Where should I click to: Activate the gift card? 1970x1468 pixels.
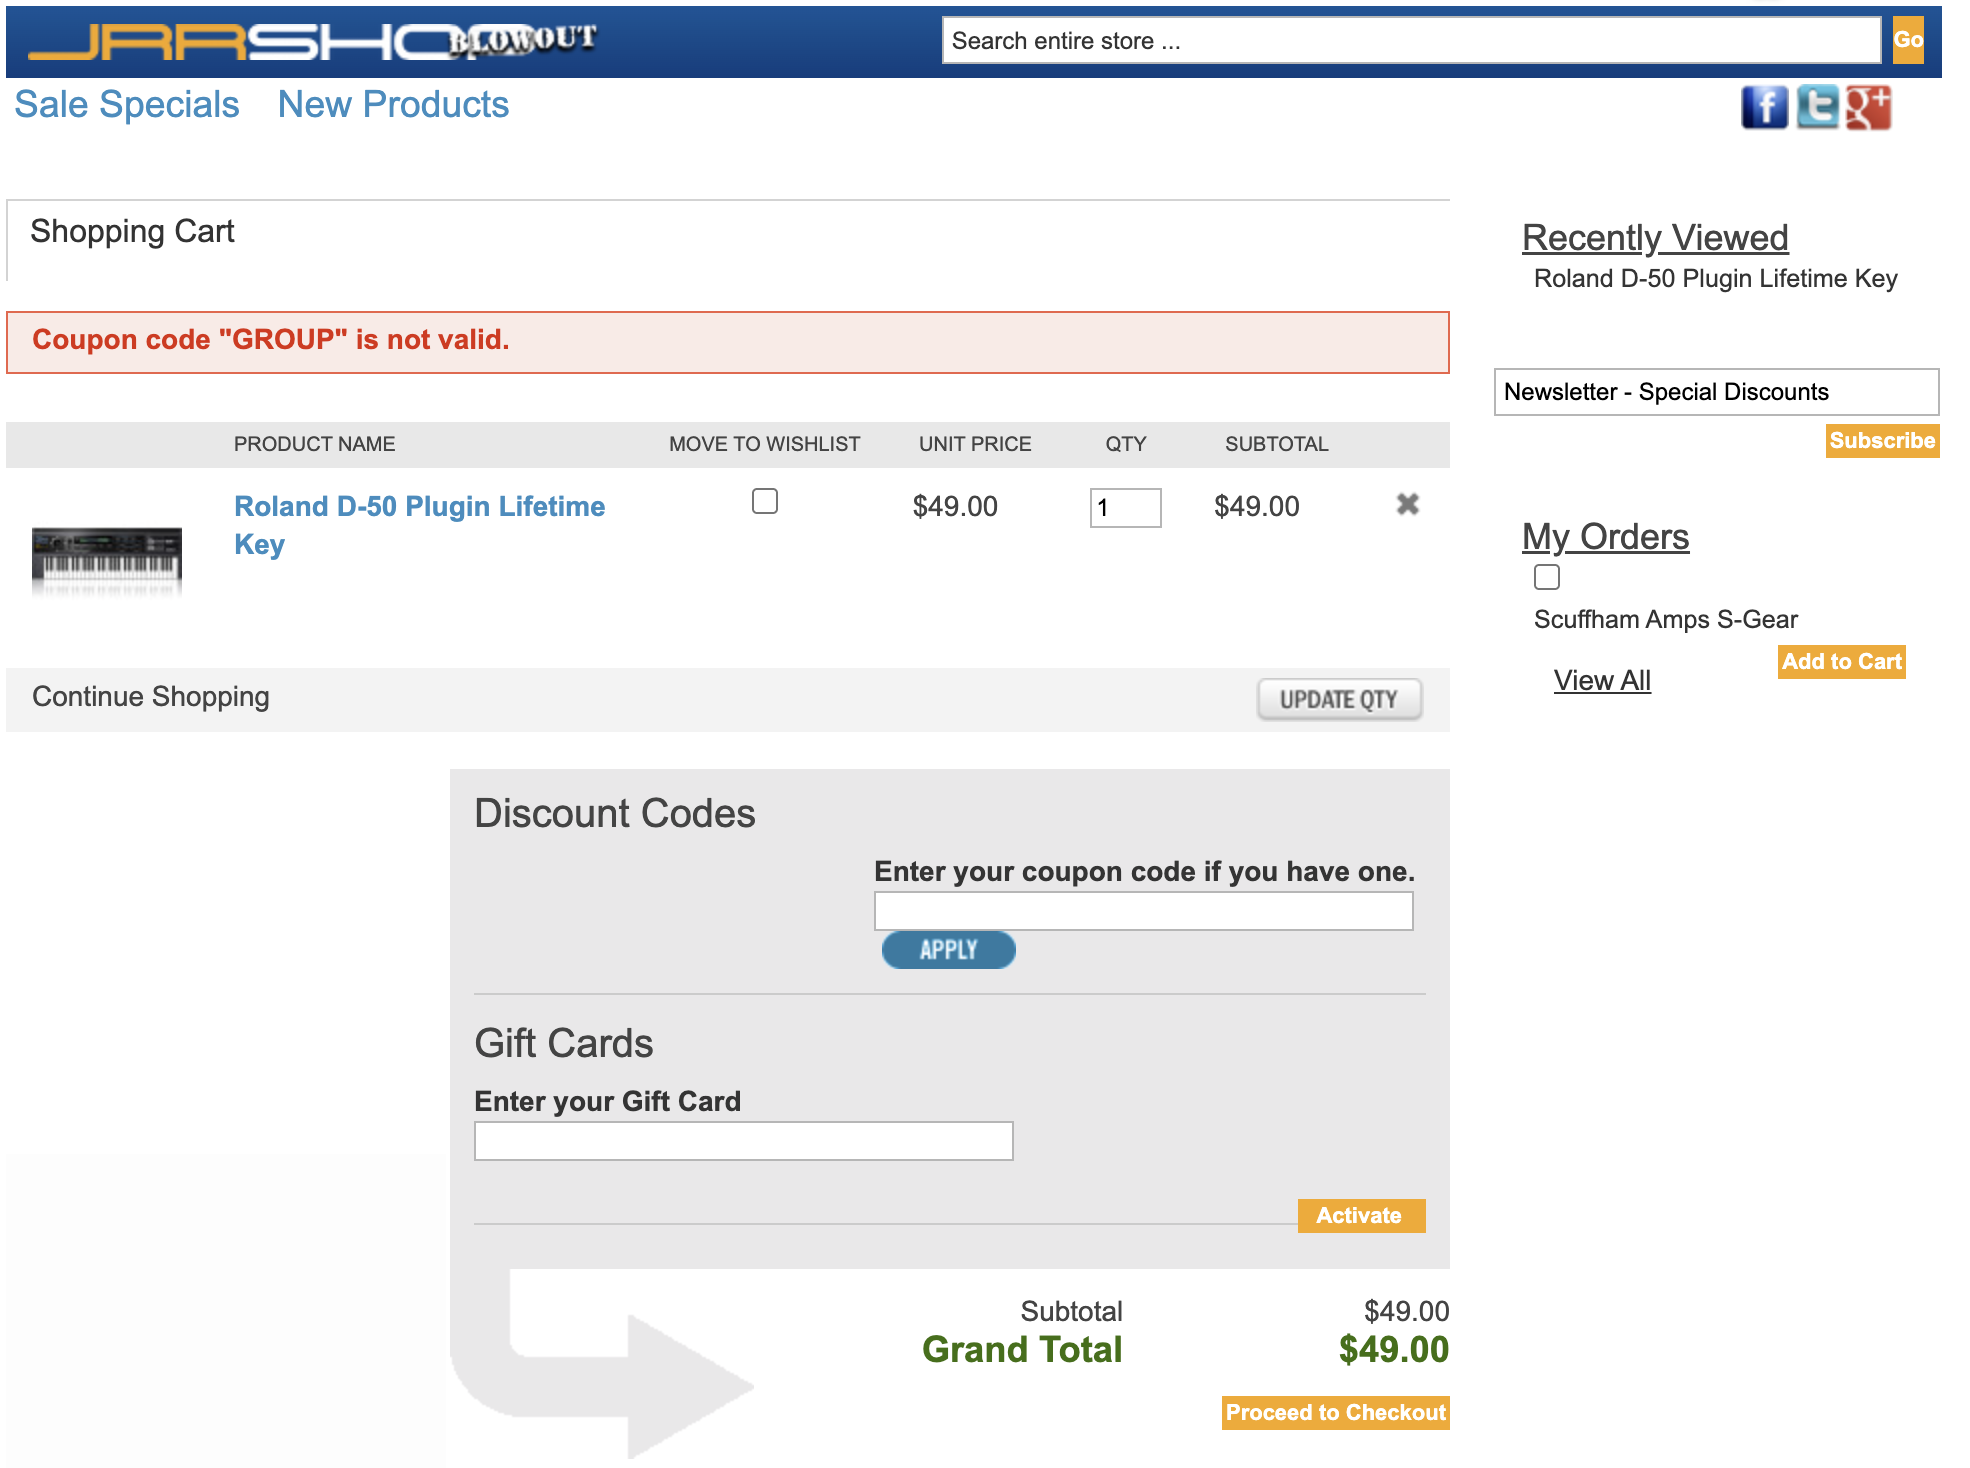1360,1216
